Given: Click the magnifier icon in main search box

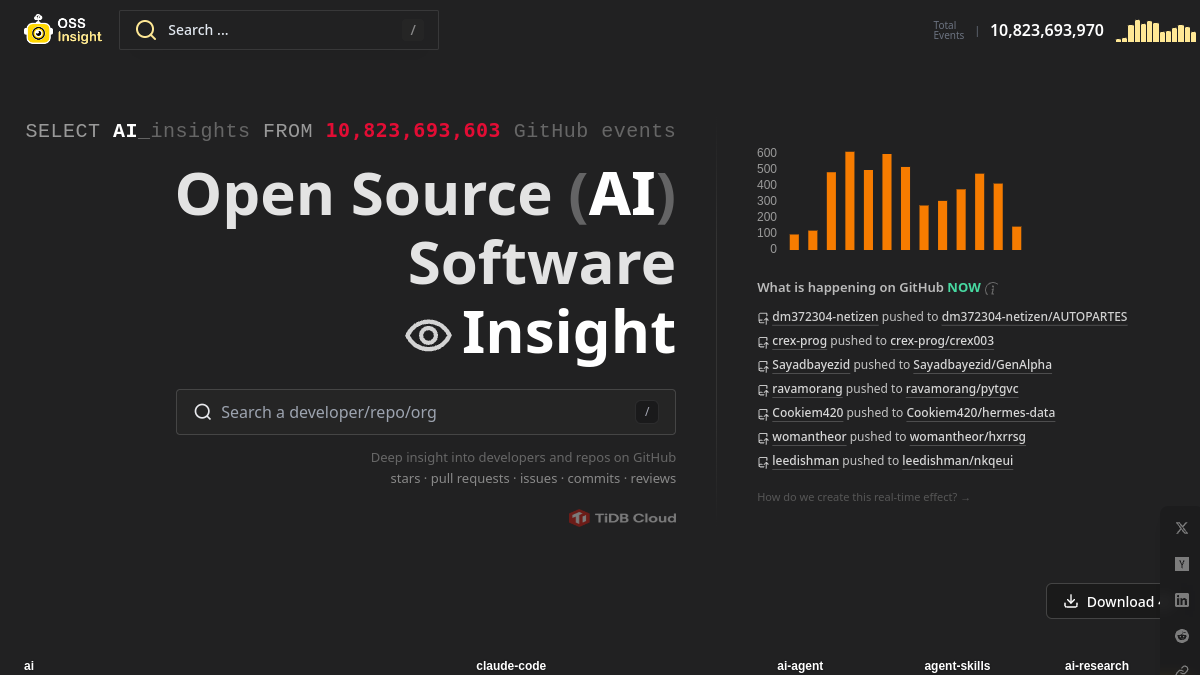Looking at the screenshot, I should (203, 412).
